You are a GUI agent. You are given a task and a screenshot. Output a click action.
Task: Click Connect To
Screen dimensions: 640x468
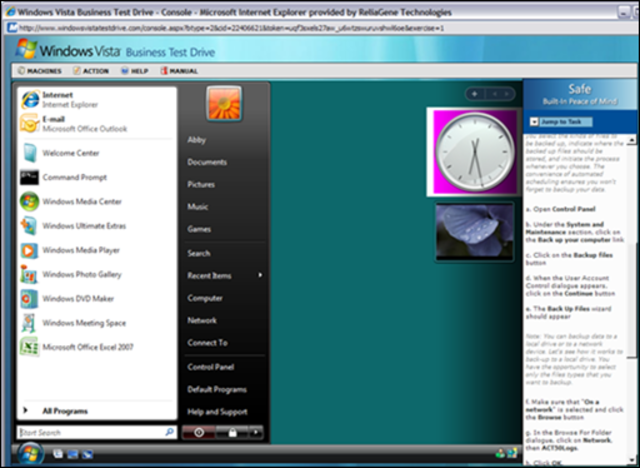click(x=207, y=343)
